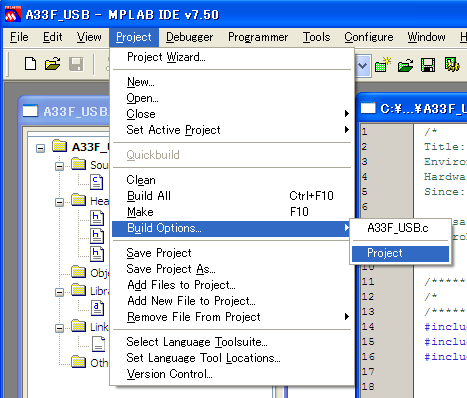Open the View menu
The image size is (467, 398).
(x=89, y=37)
